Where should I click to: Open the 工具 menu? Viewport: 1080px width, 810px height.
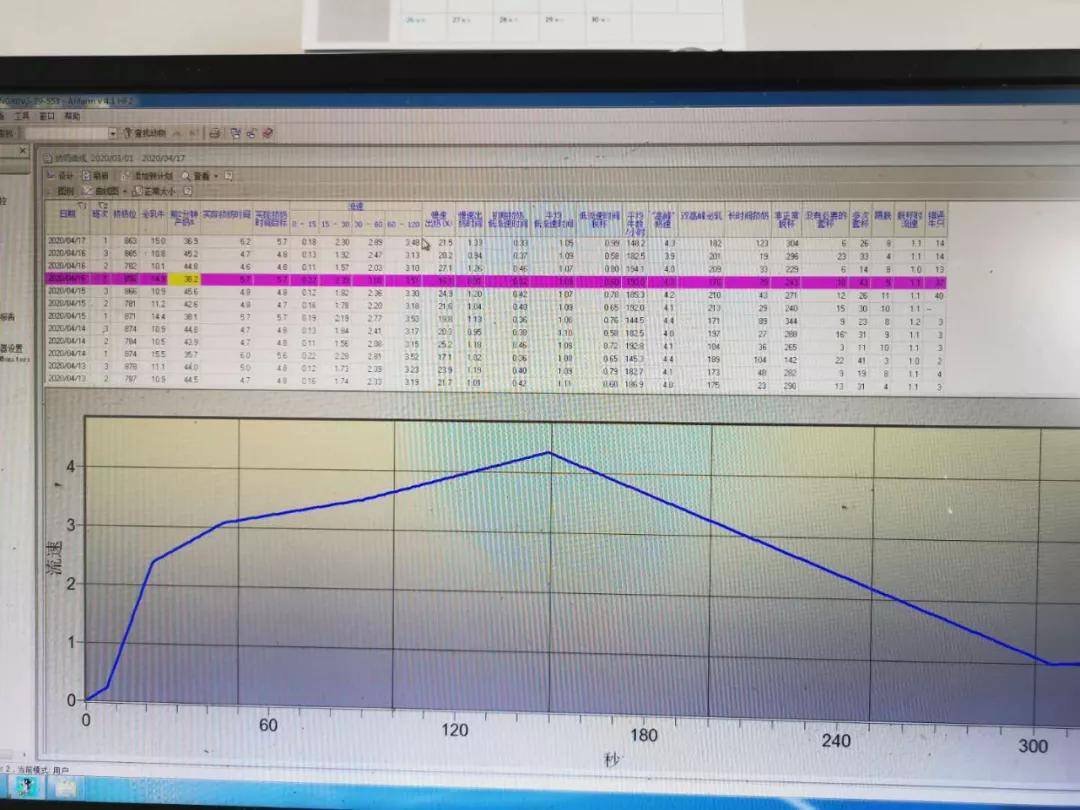tap(23, 116)
